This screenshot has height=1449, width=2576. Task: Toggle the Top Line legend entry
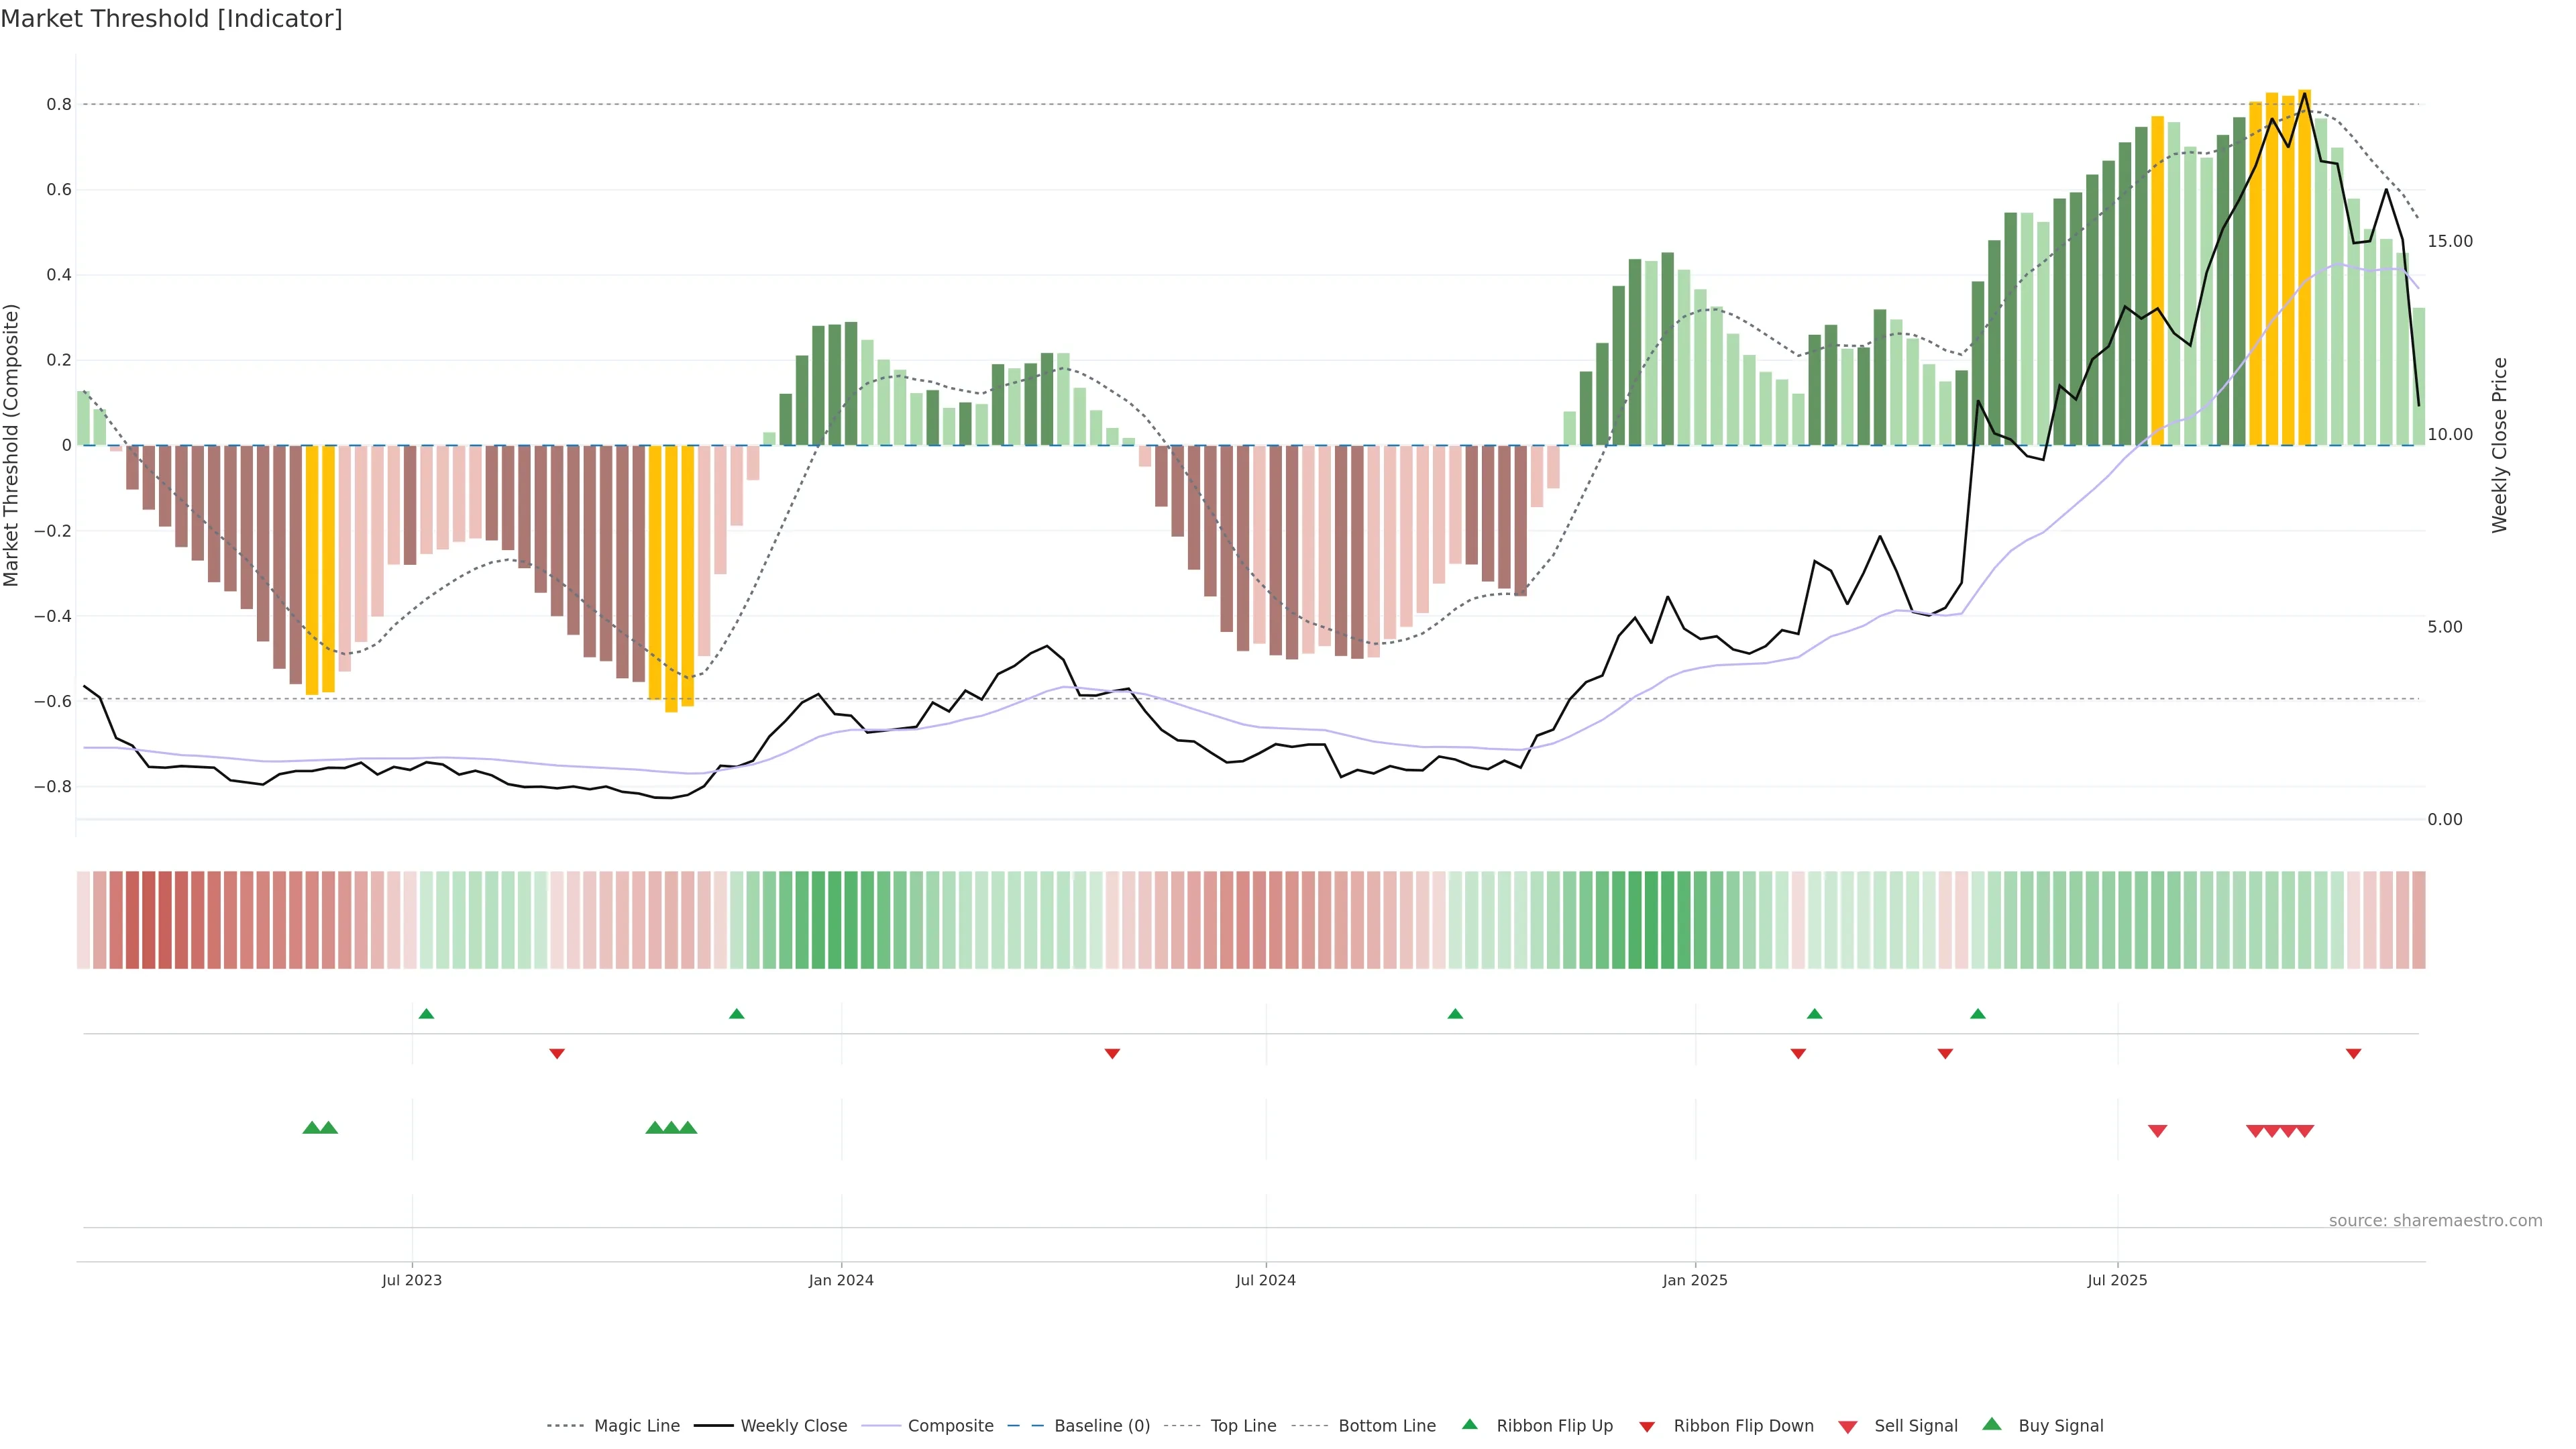pyautogui.click(x=1243, y=1426)
